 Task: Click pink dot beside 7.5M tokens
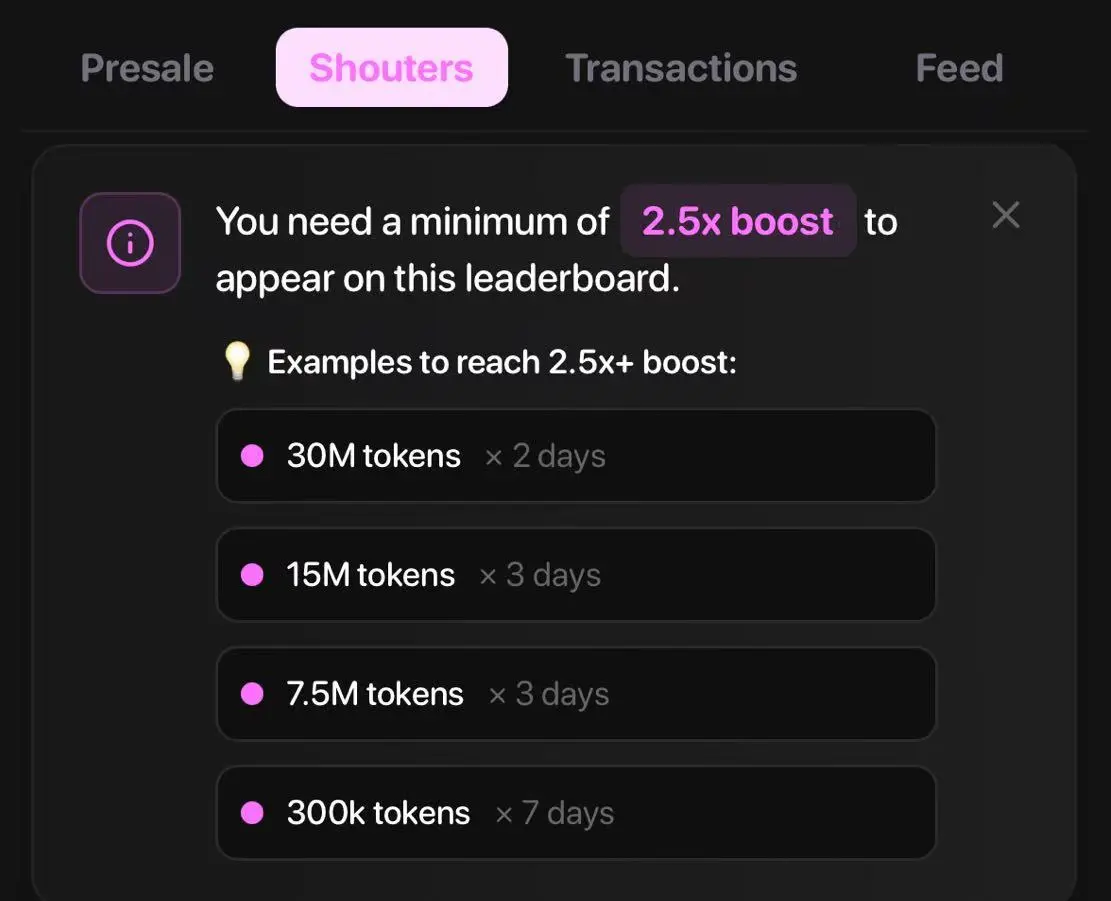252,693
